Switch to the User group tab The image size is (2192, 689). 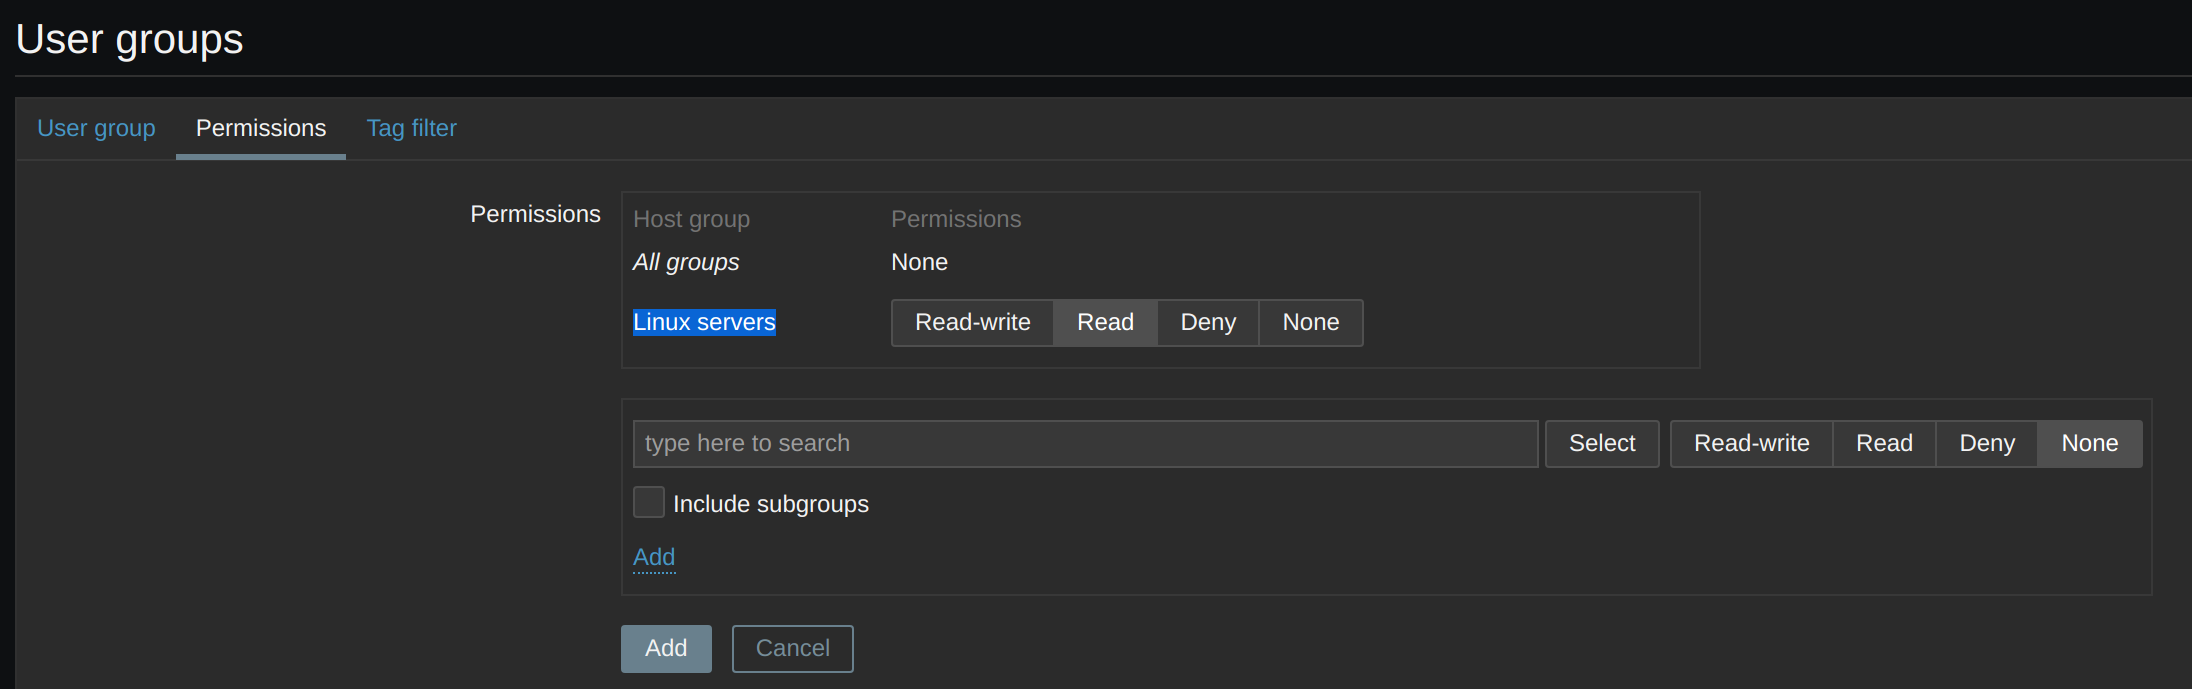click(x=96, y=128)
